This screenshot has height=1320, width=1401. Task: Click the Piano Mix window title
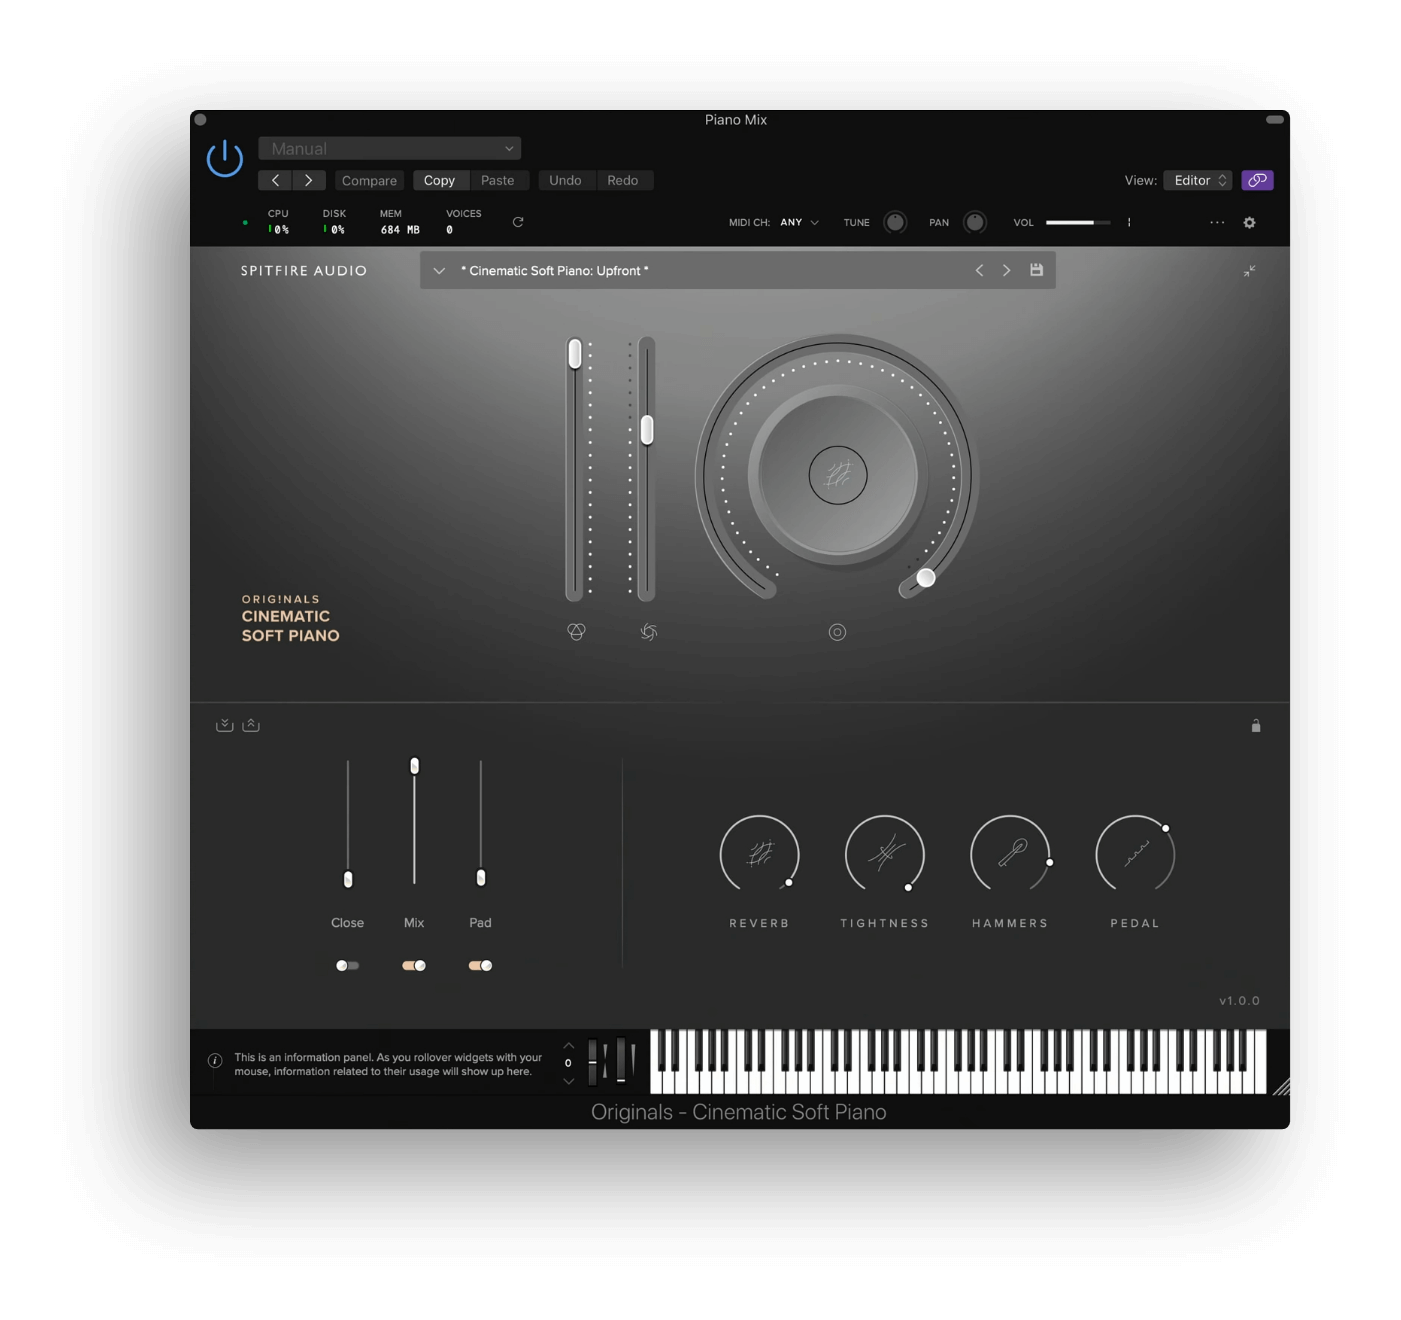736,120
